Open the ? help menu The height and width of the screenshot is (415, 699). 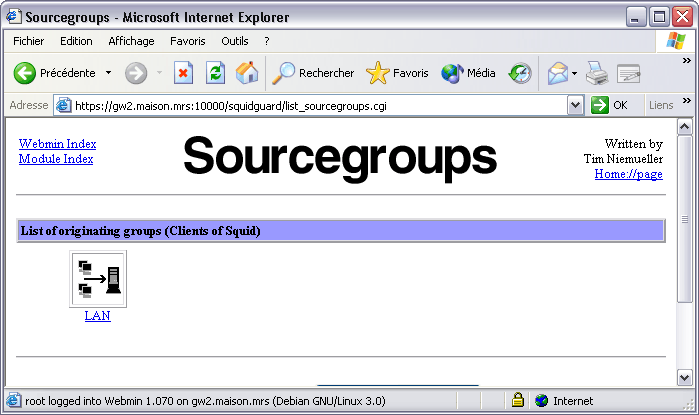(267, 41)
